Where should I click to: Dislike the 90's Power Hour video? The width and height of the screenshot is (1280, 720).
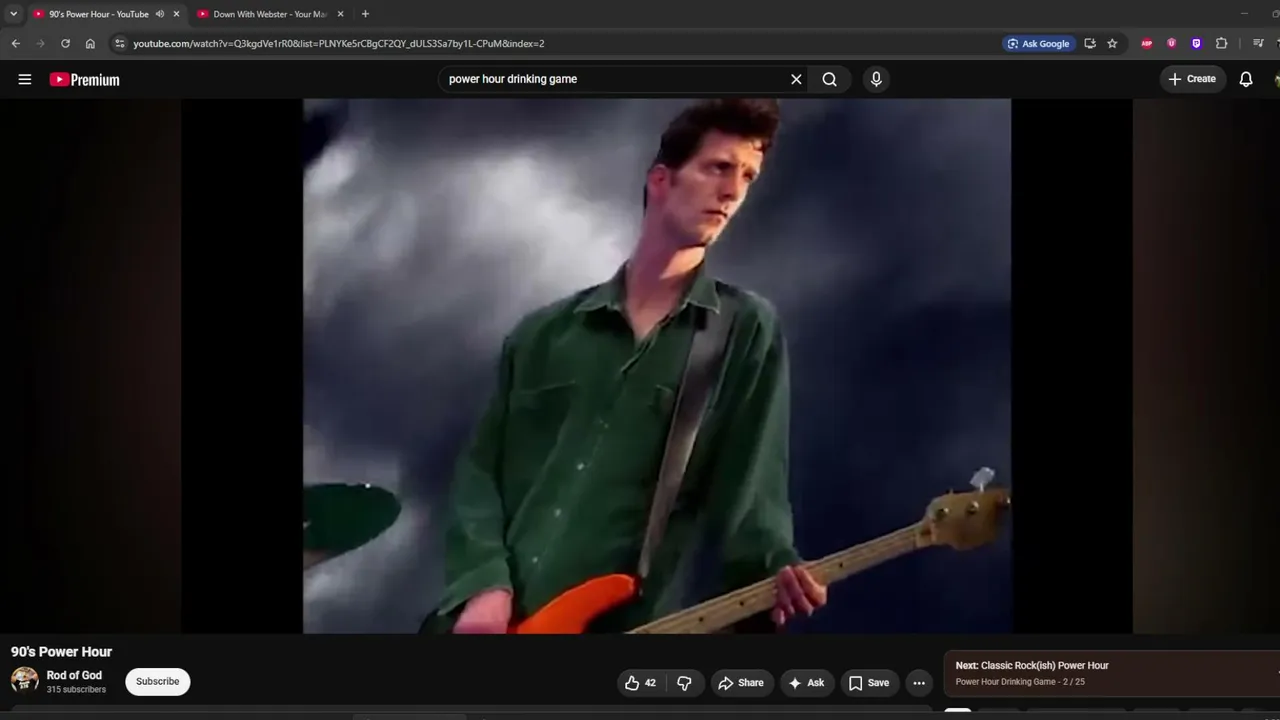(685, 683)
